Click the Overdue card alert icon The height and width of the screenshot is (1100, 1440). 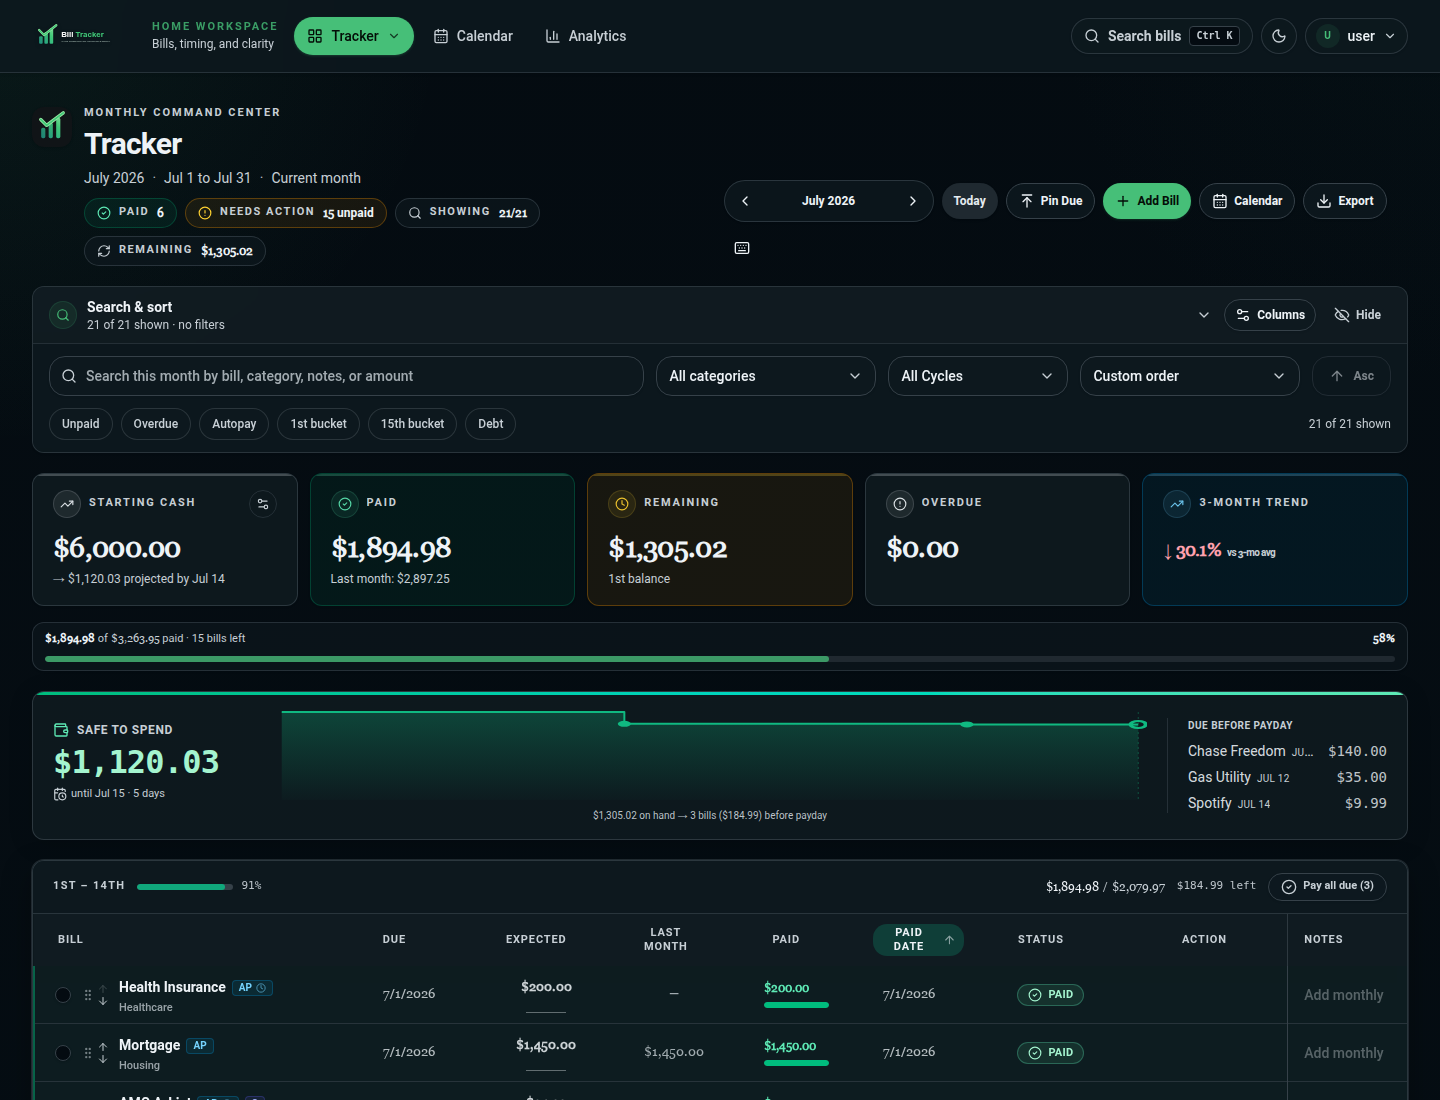[x=900, y=504]
